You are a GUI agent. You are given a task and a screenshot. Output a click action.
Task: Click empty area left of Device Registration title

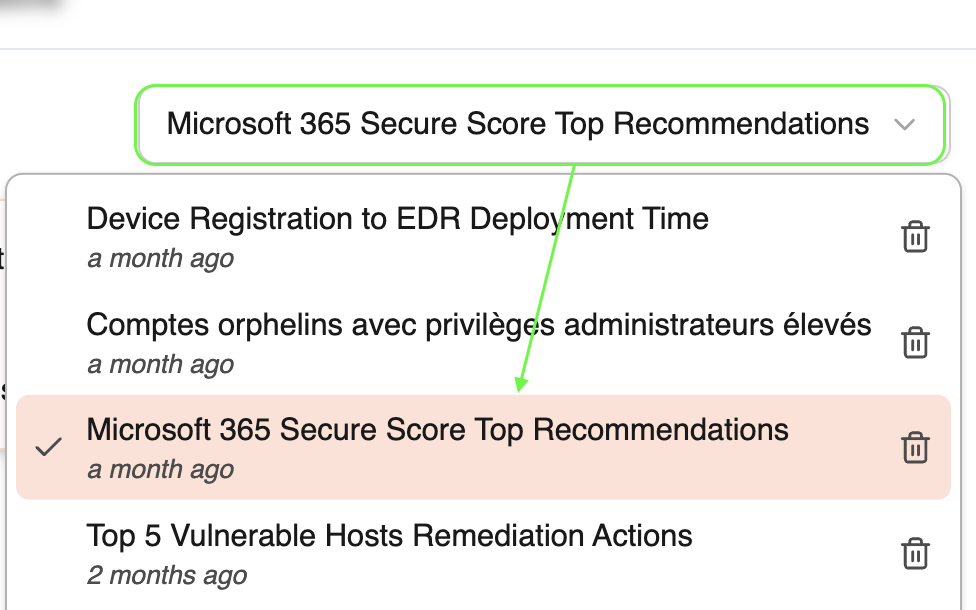point(50,237)
